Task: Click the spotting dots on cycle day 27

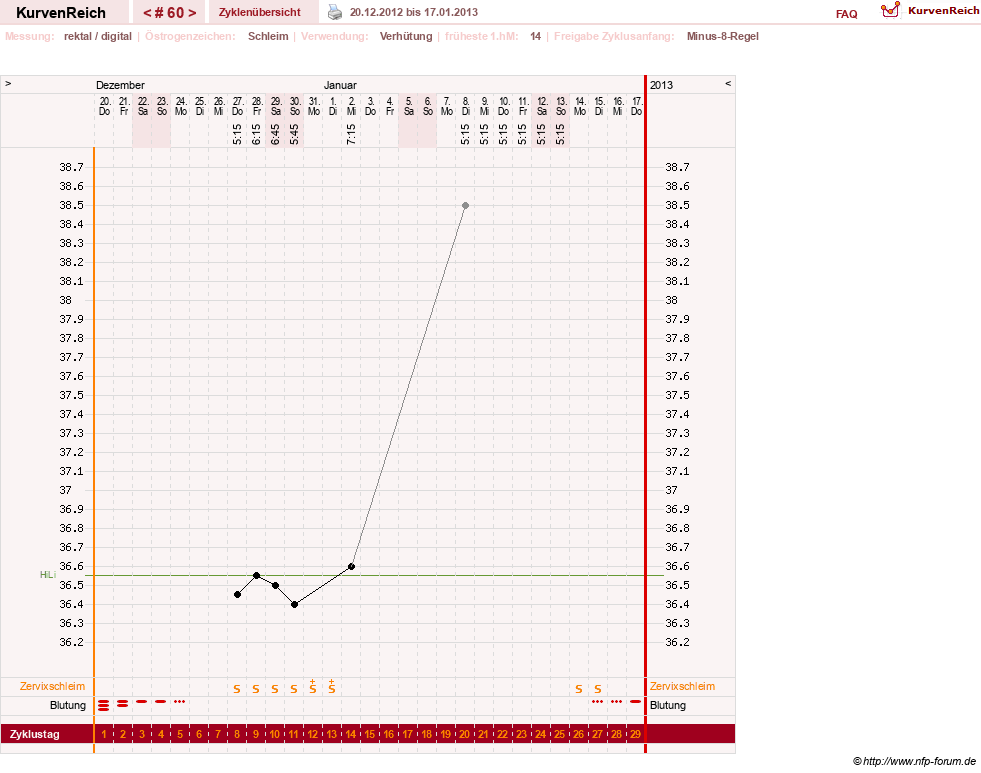Action: tap(597, 702)
